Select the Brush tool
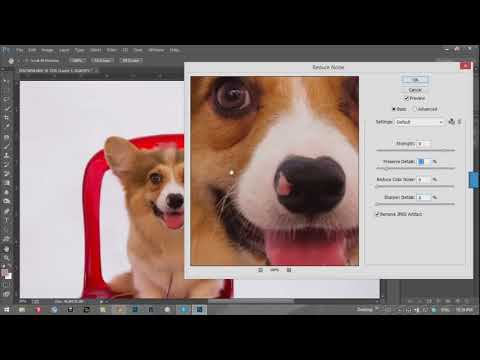480x360 pixels. click(x=6, y=146)
